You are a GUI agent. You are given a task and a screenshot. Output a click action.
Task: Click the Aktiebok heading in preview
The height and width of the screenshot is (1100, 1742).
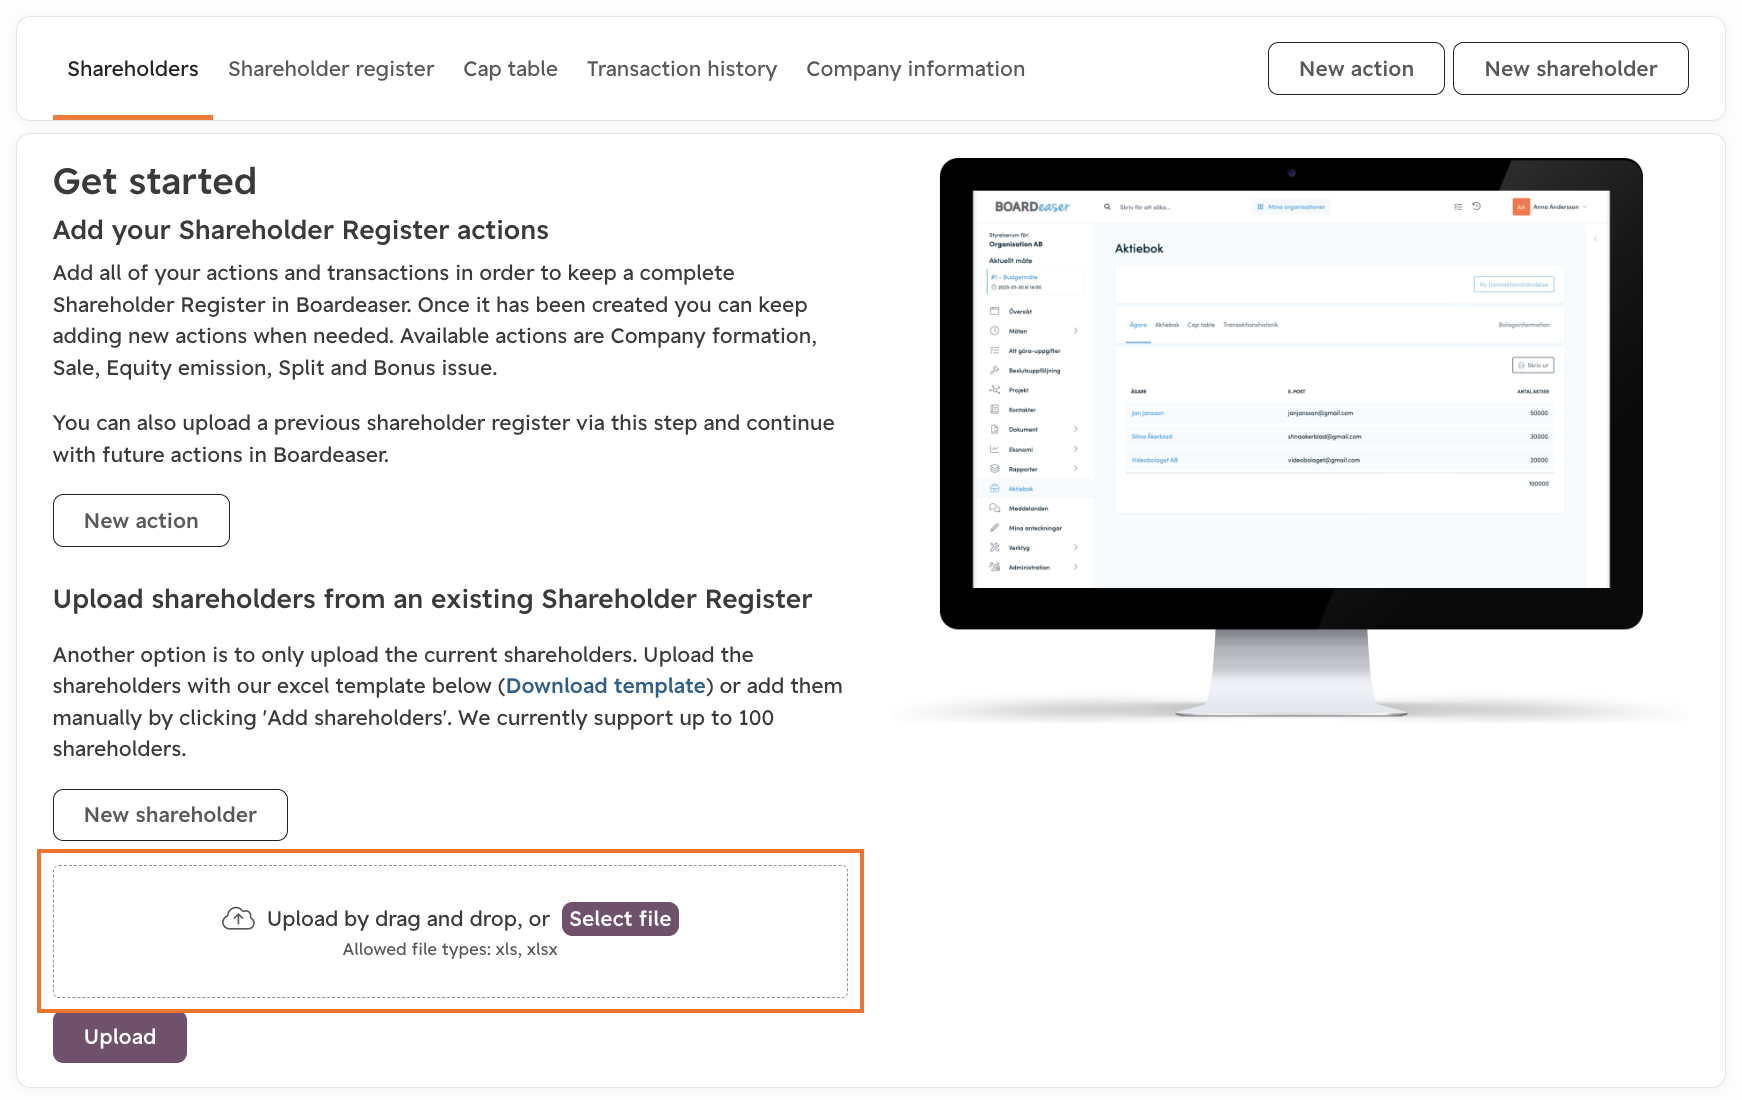[x=1139, y=248]
